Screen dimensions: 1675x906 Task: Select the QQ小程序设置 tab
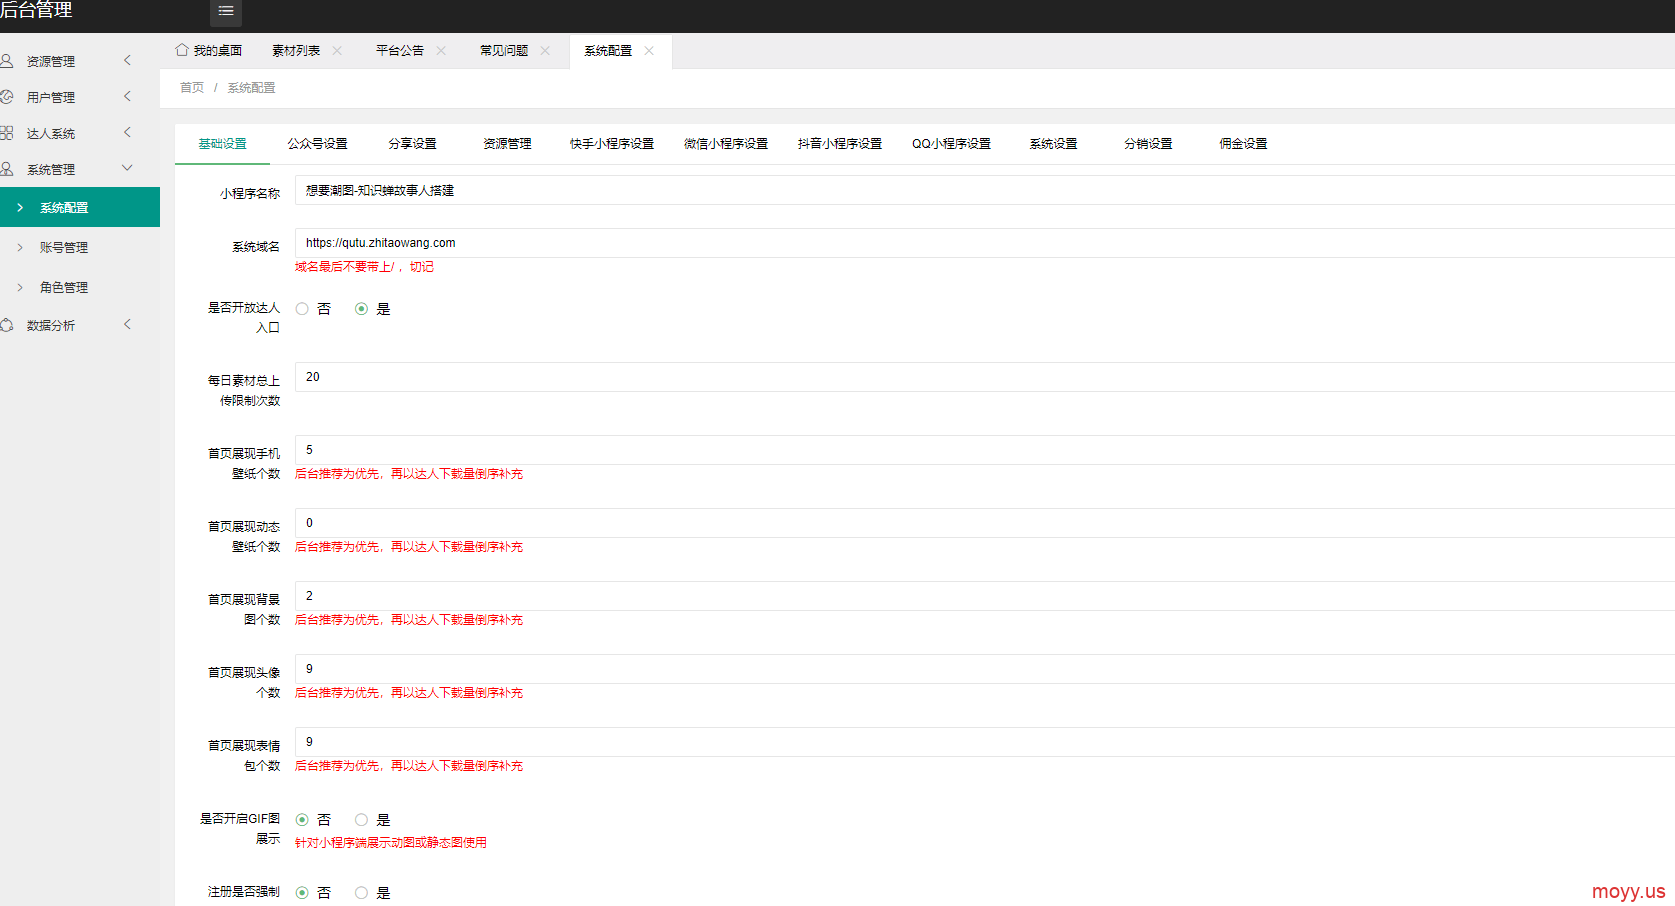click(951, 144)
